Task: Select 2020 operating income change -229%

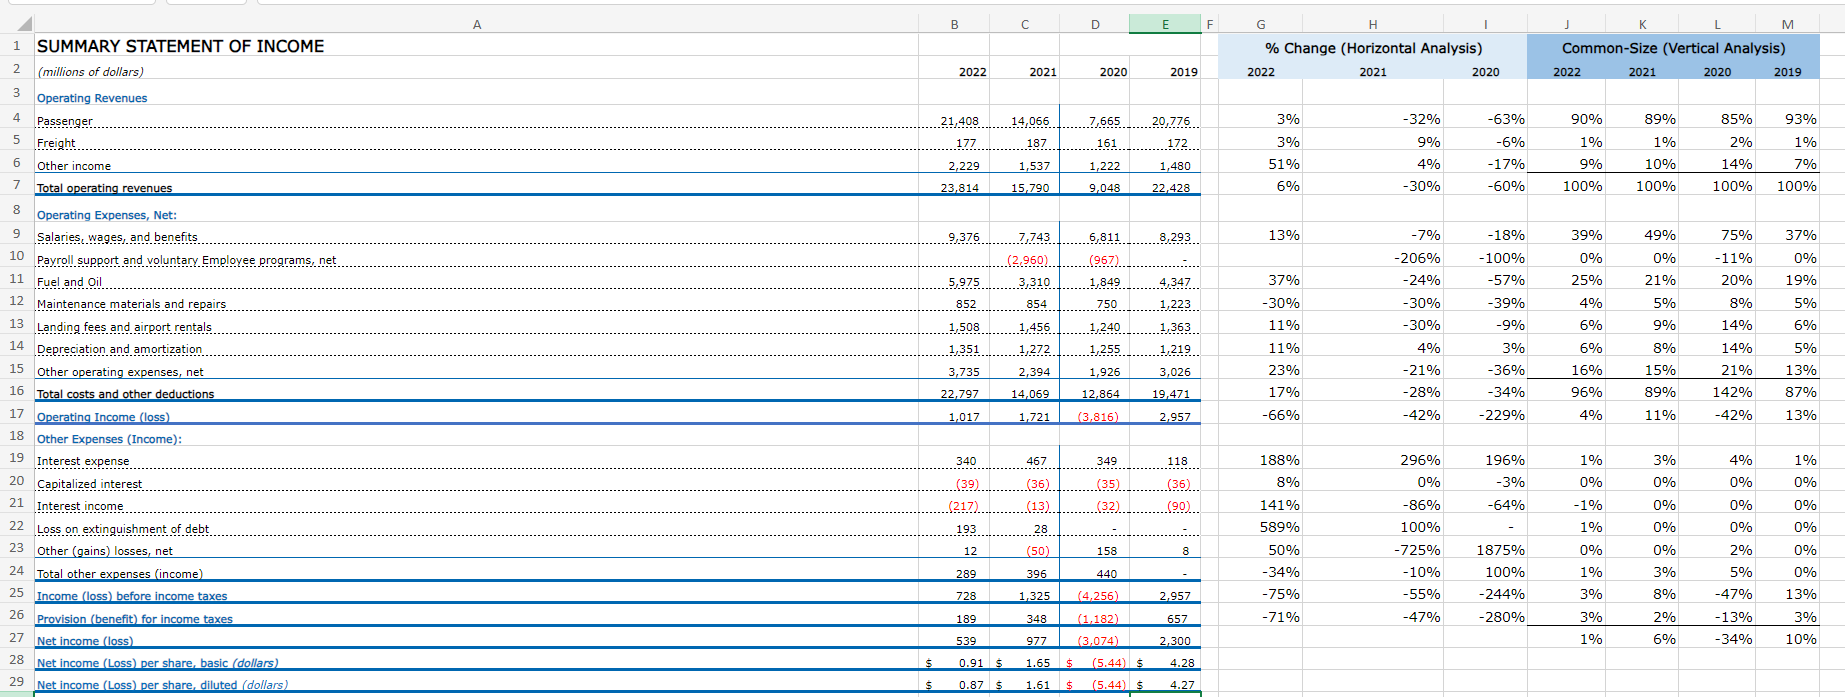Action: (1503, 415)
